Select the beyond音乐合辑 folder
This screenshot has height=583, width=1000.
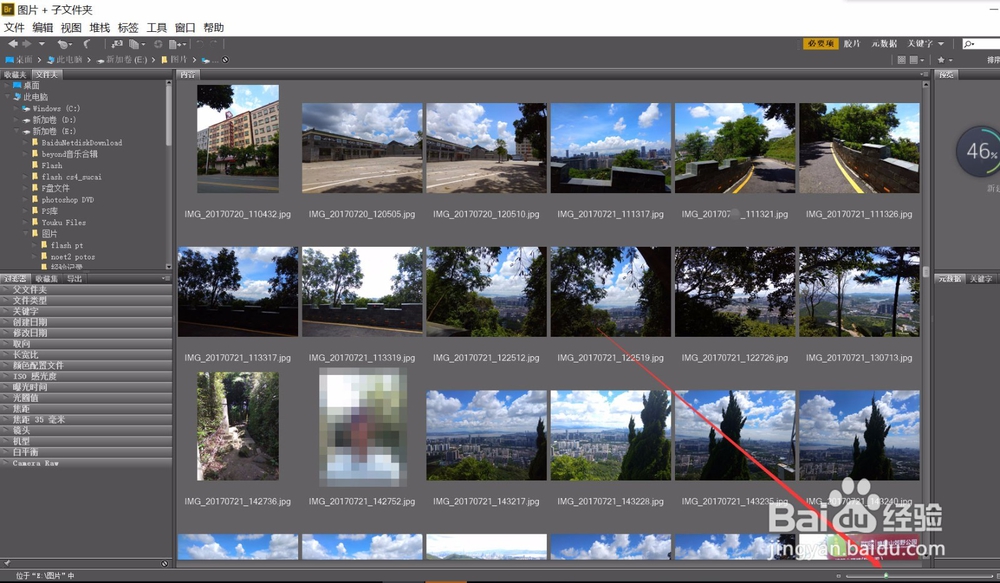click(64, 154)
